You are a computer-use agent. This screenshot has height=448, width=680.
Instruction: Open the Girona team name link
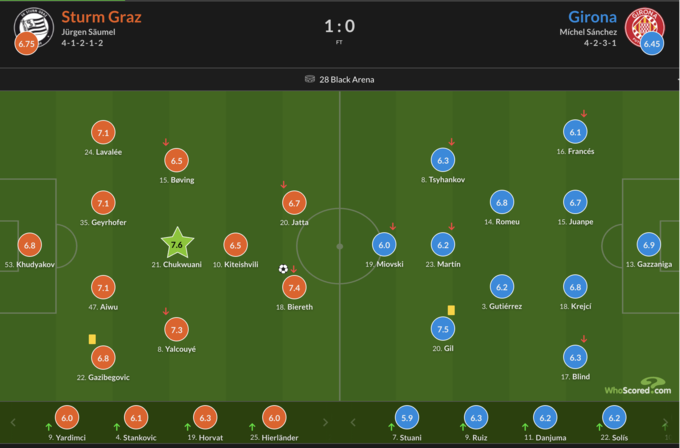point(593,17)
